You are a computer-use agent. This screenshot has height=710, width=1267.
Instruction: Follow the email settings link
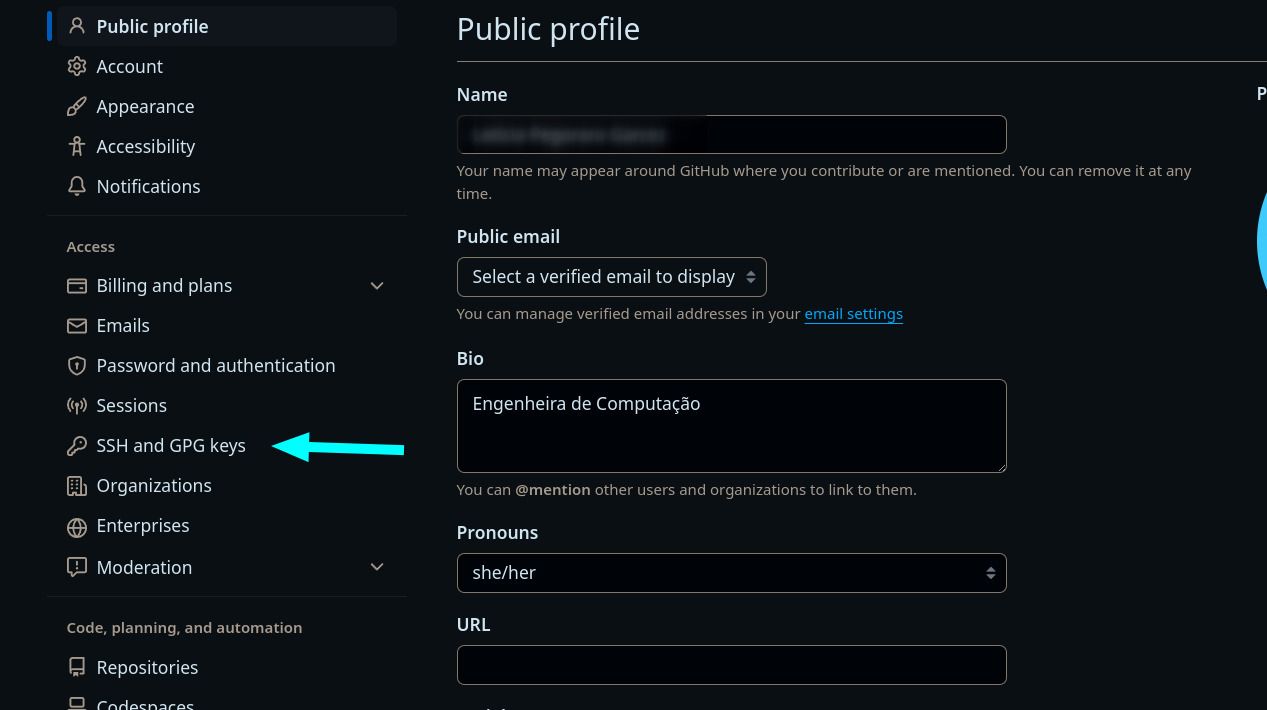(x=853, y=314)
